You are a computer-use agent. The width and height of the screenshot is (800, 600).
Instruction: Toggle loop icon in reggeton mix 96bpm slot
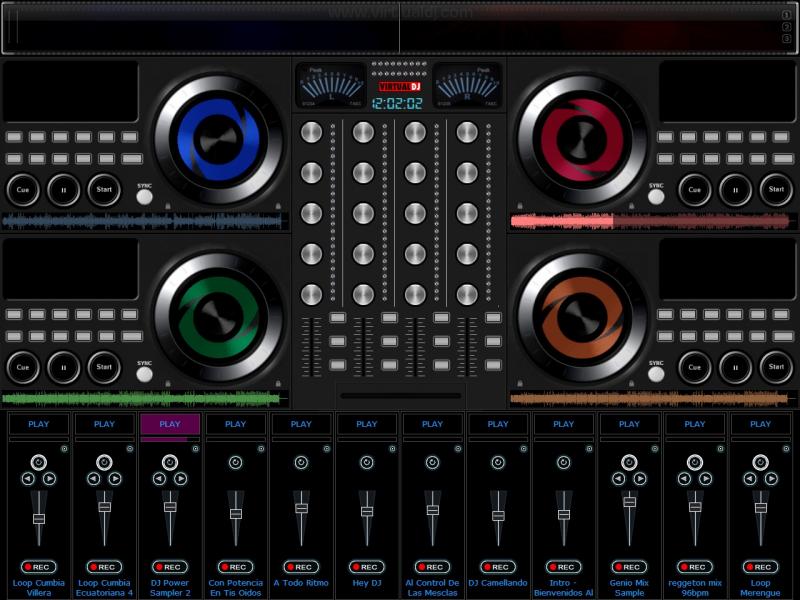[x=695, y=462]
